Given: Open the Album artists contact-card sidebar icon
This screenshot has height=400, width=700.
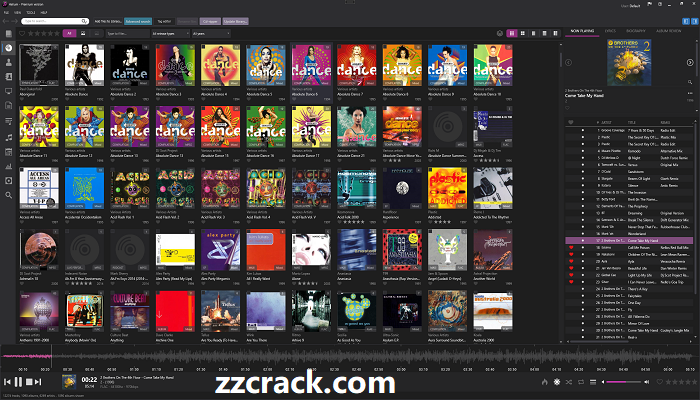Looking at the screenshot, I should [x=8, y=77].
